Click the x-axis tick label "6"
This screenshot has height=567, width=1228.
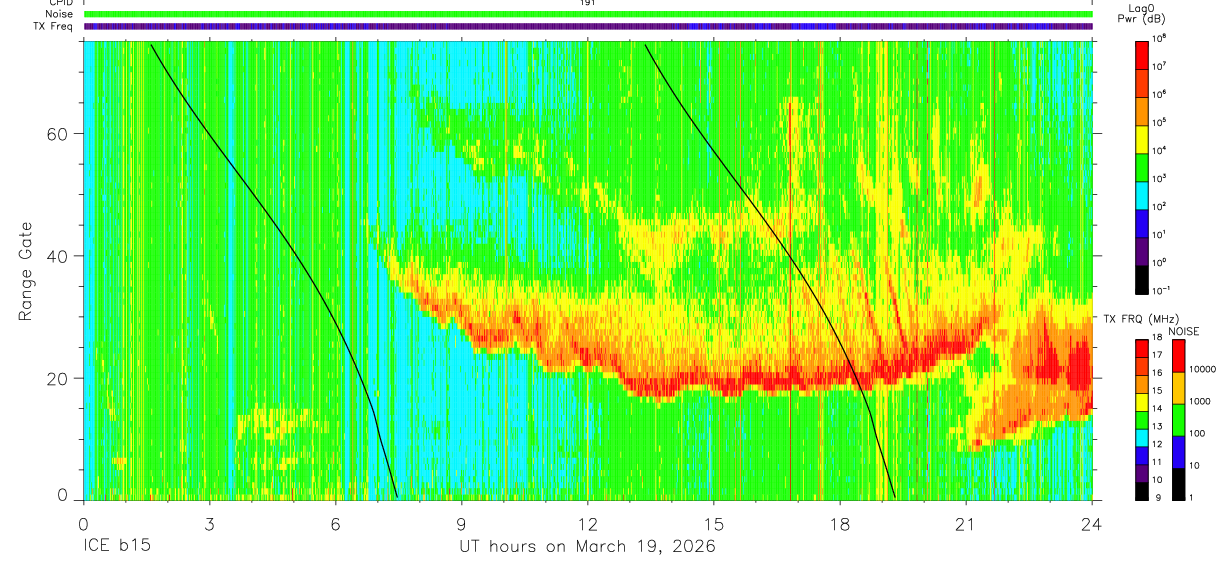[335, 524]
